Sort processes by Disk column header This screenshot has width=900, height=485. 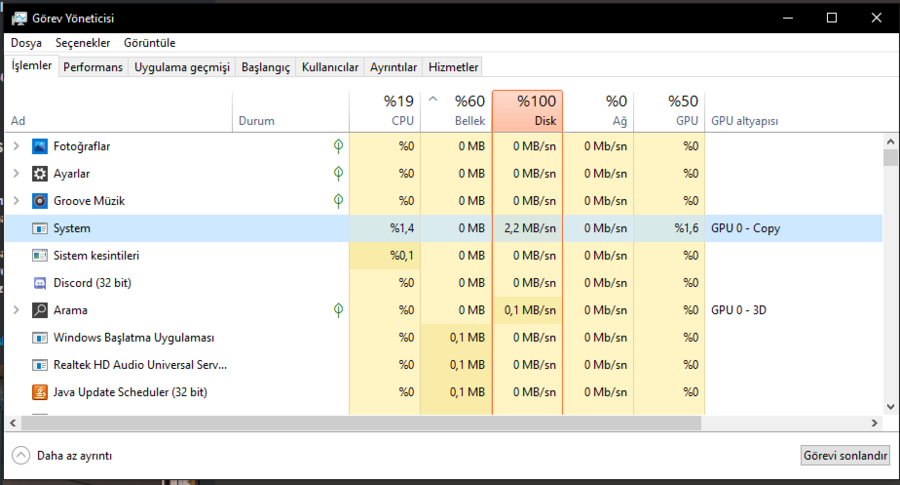point(527,111)
